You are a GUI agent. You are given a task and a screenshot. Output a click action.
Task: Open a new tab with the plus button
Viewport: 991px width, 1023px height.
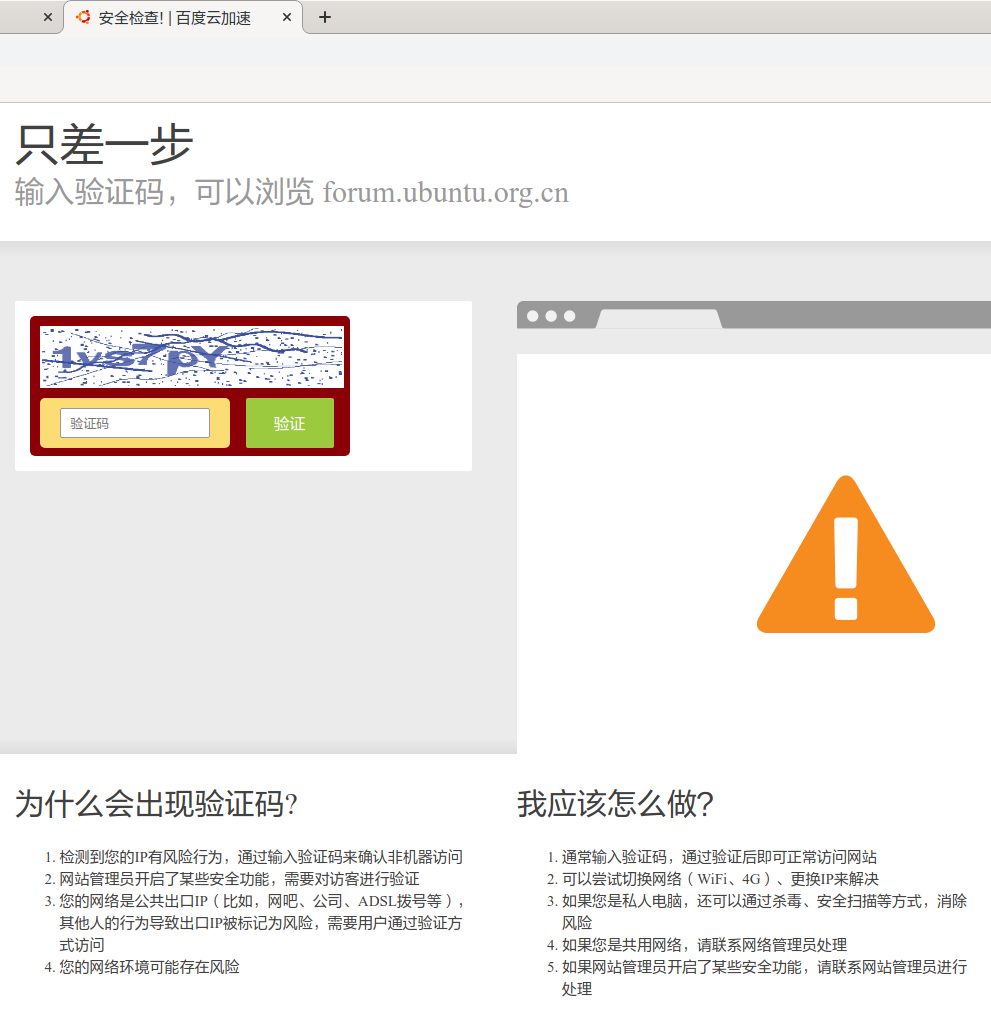coord(325,18)
